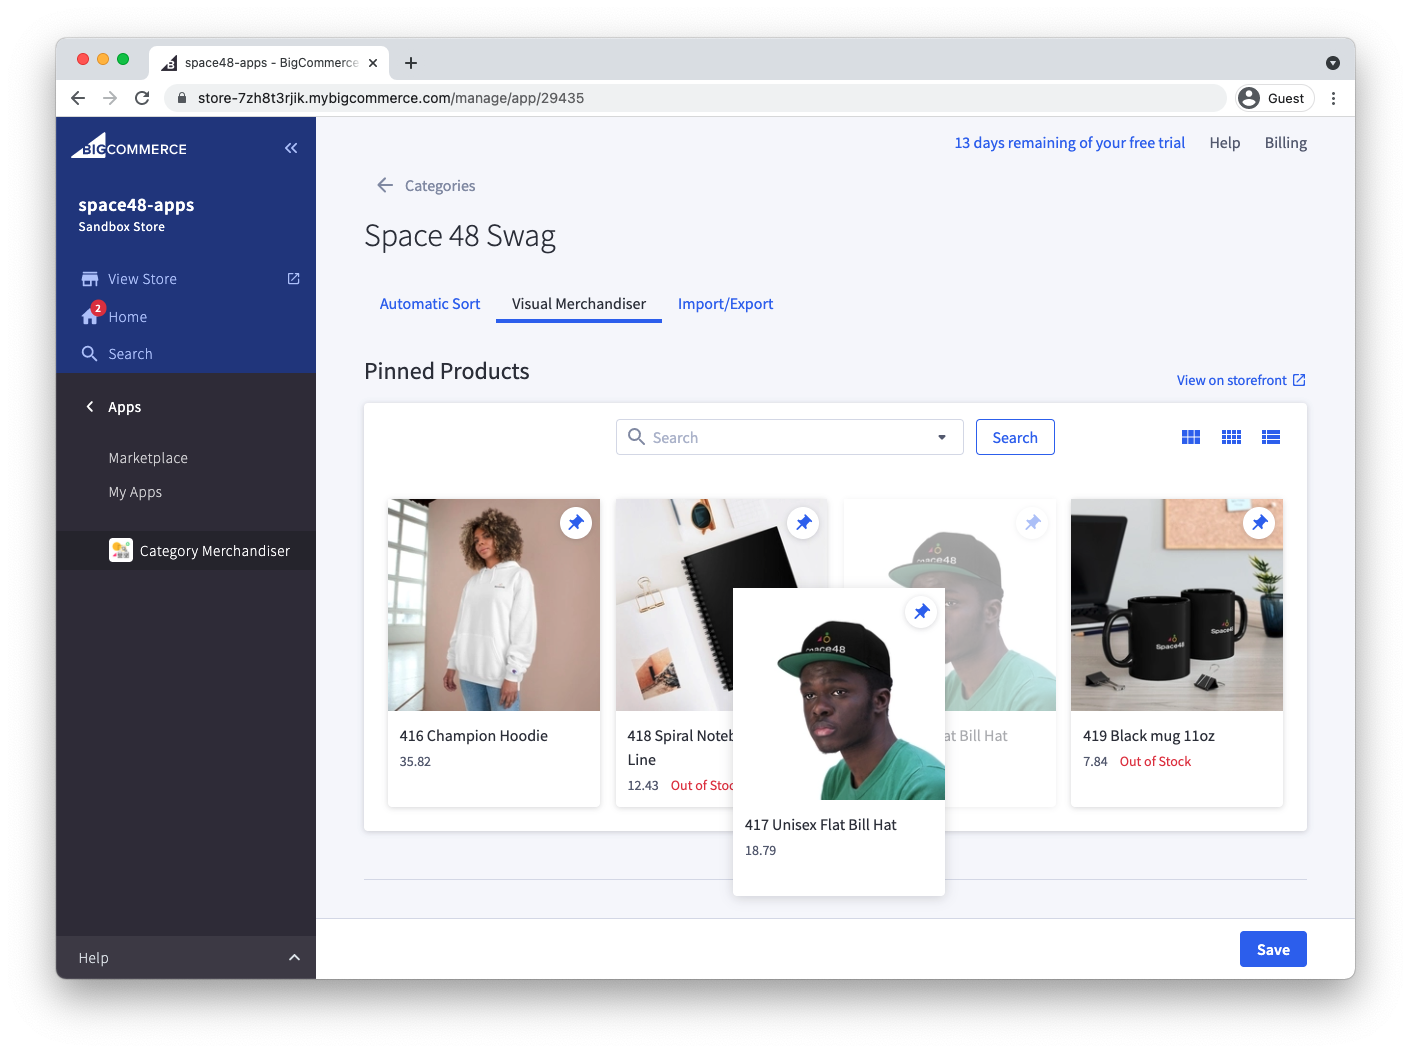1411x1053 pixels.
Task: Click the Guest profile button
Action: [1275, 98]
